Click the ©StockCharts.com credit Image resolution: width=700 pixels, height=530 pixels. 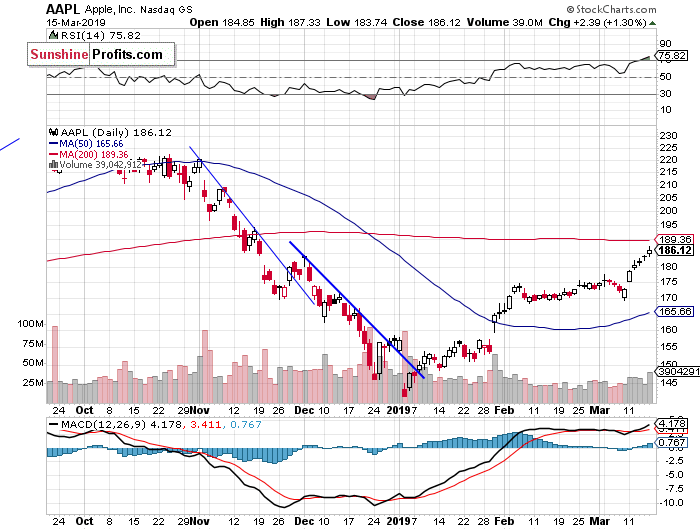click(612, 9)
